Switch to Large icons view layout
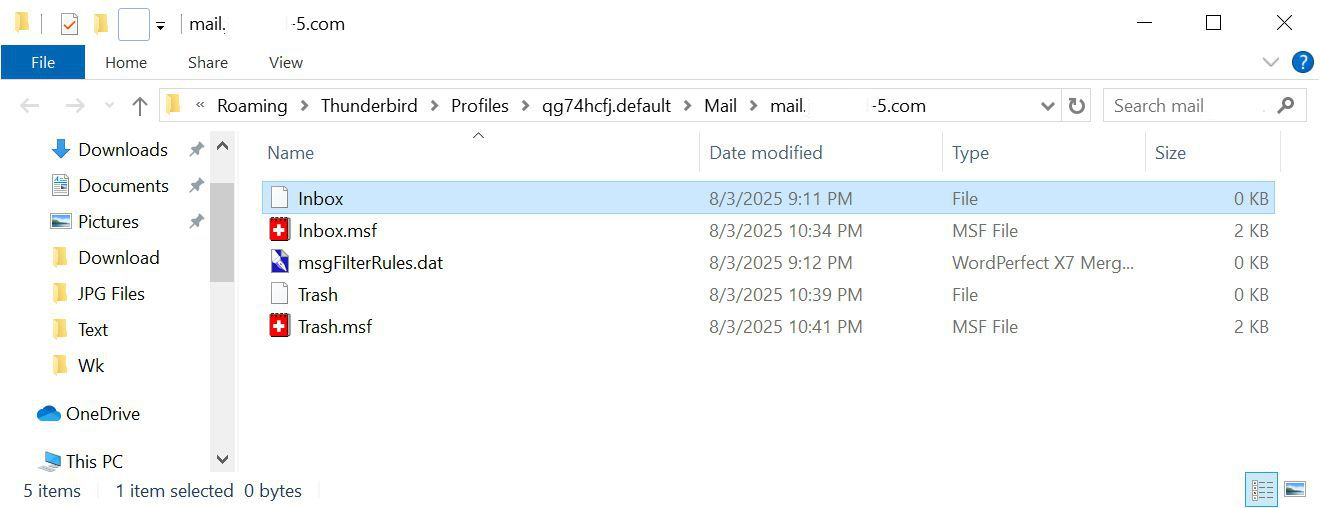This screenshot has height=508, width=1320. (1295, 490)
